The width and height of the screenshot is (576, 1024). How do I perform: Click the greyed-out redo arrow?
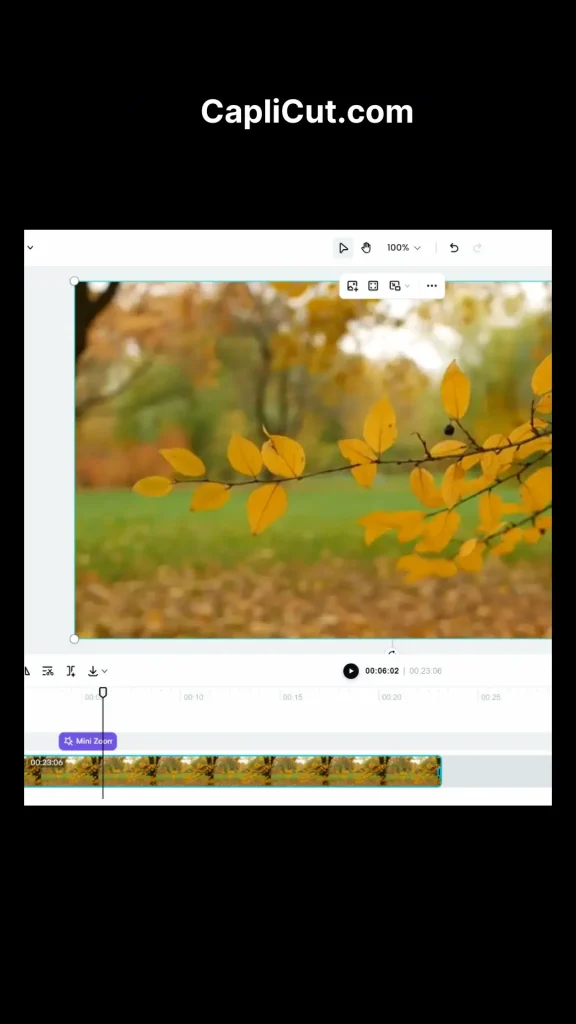point(477,248)
